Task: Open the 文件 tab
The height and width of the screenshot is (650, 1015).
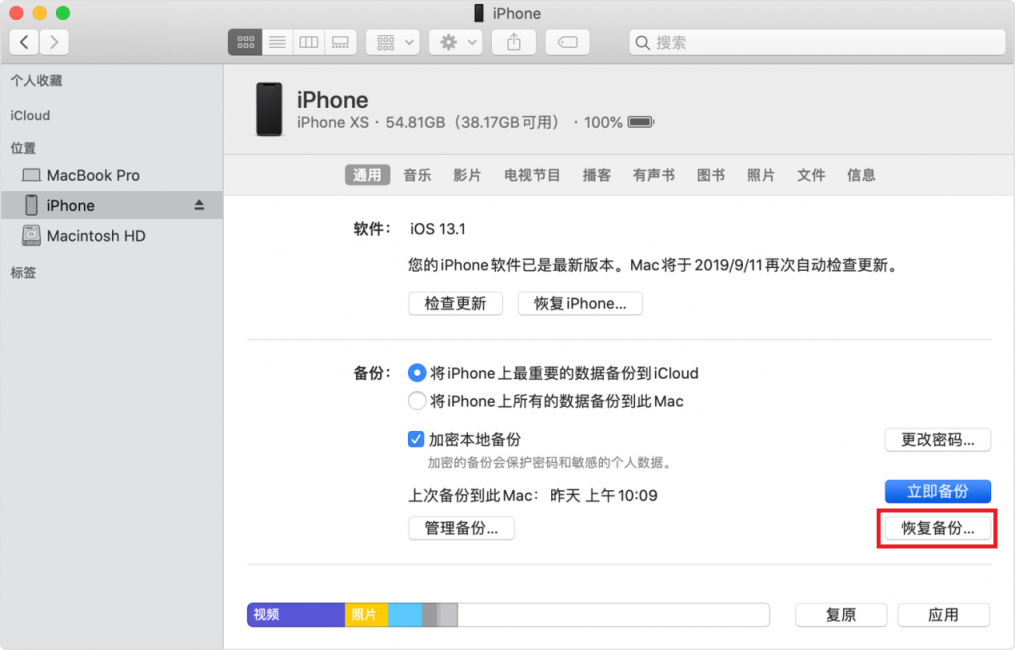Action: (x=811, y=175)
